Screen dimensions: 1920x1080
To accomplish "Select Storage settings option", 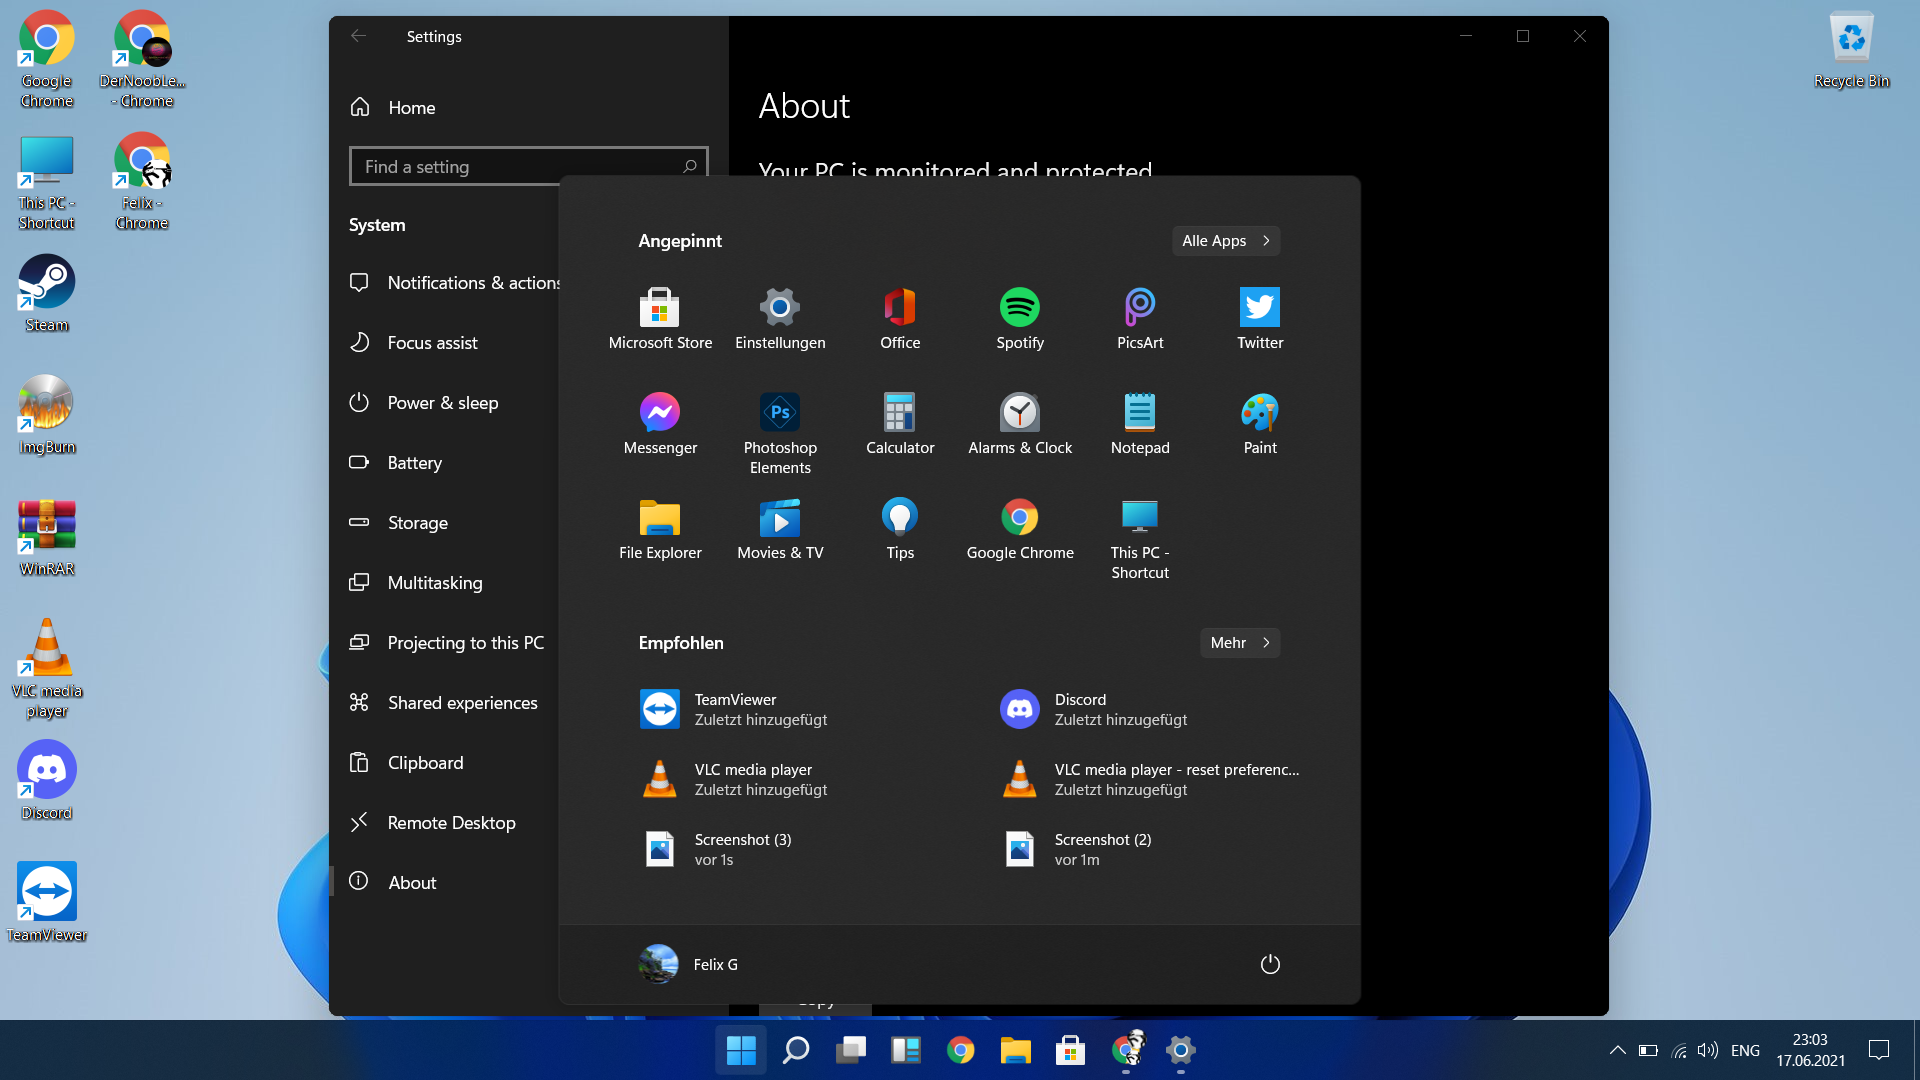I will 418,522.
